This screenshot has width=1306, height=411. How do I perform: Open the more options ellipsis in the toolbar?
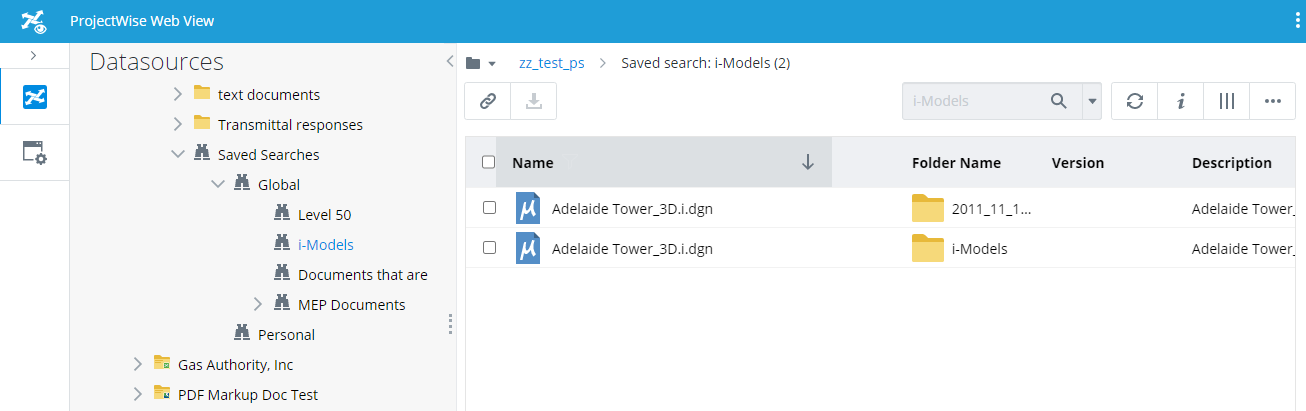click(1273, 101)
